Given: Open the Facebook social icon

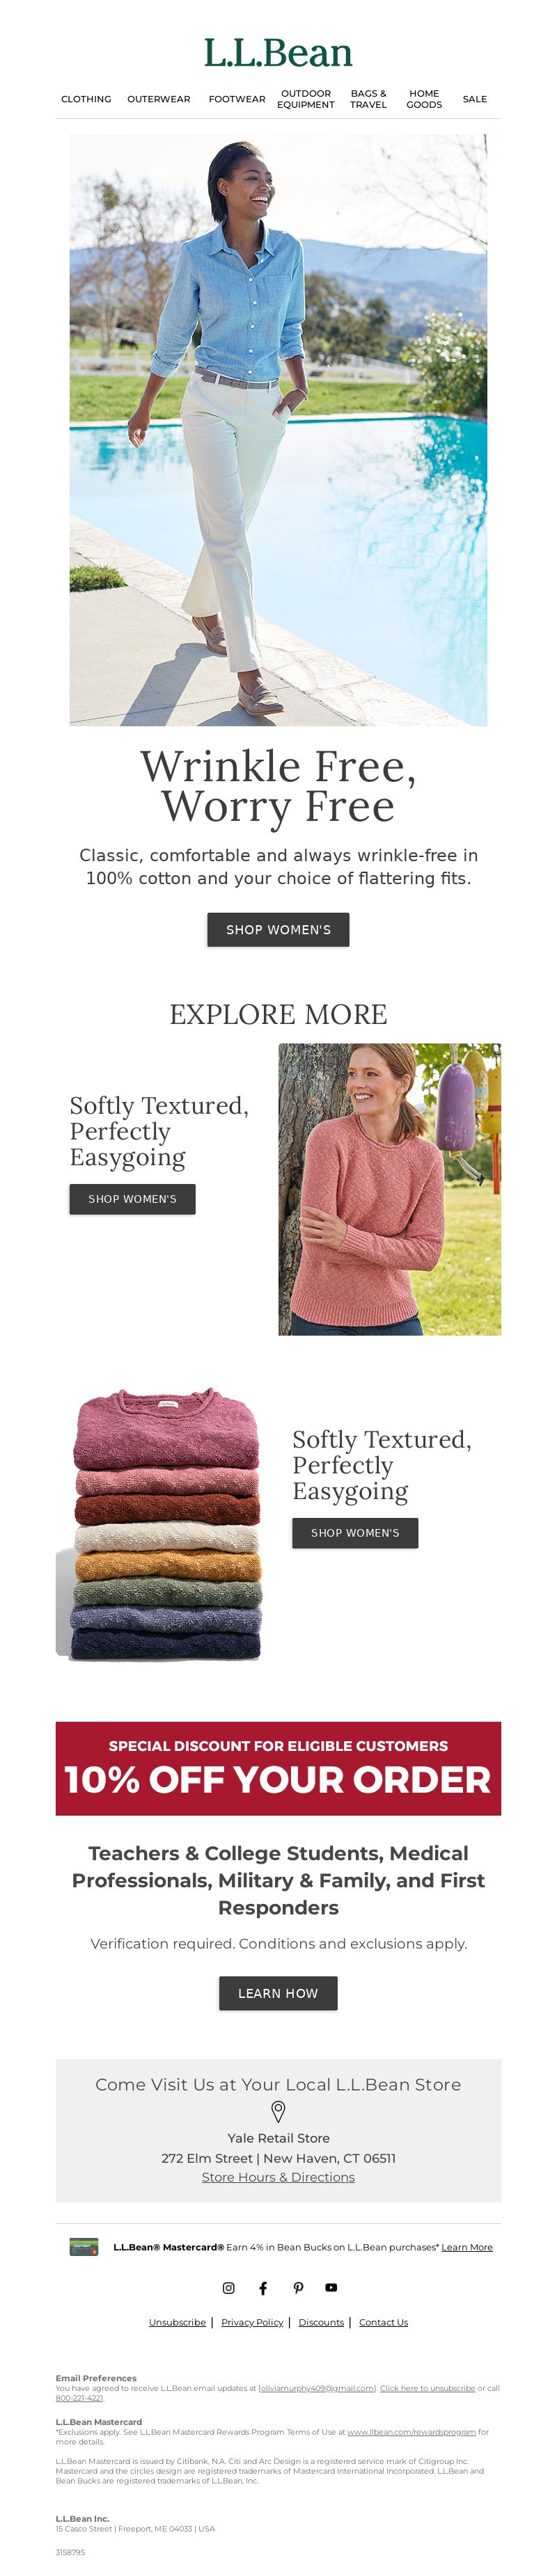Looking at the screenshot, I should point(263,2288).
